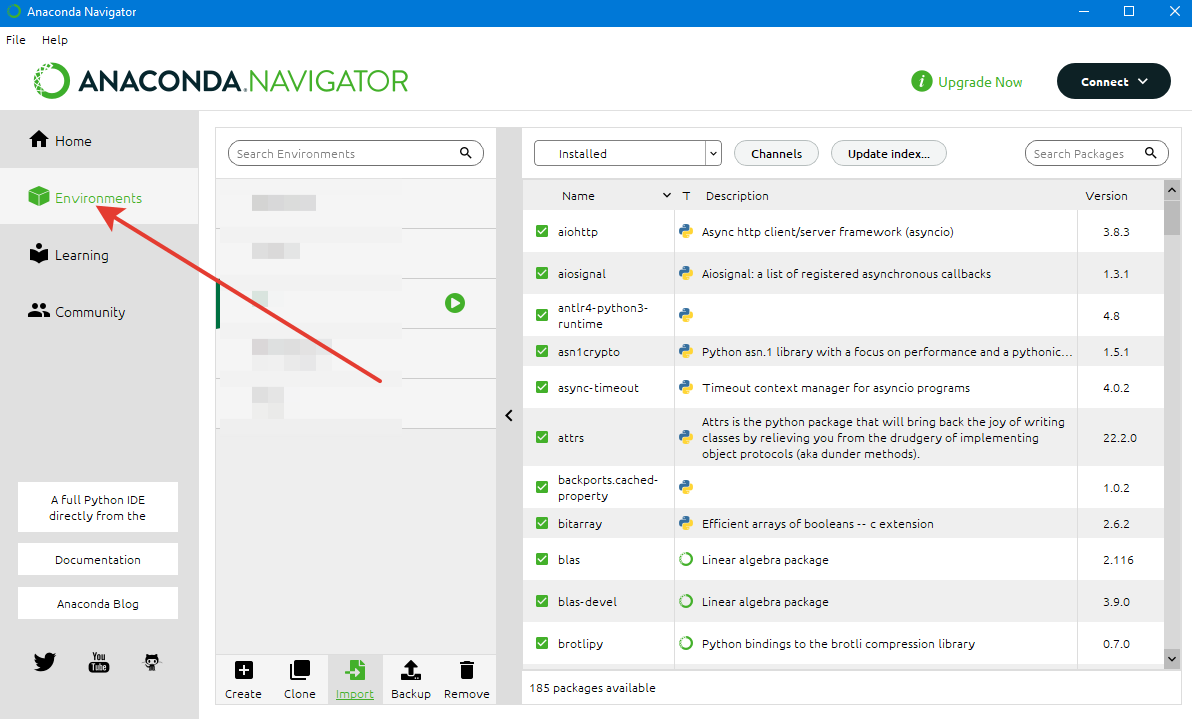The height and width of the screenshot is (719, 1192).
Task: Select the Environments tab label
Action: pyautogui.click(x=98, y=198)
